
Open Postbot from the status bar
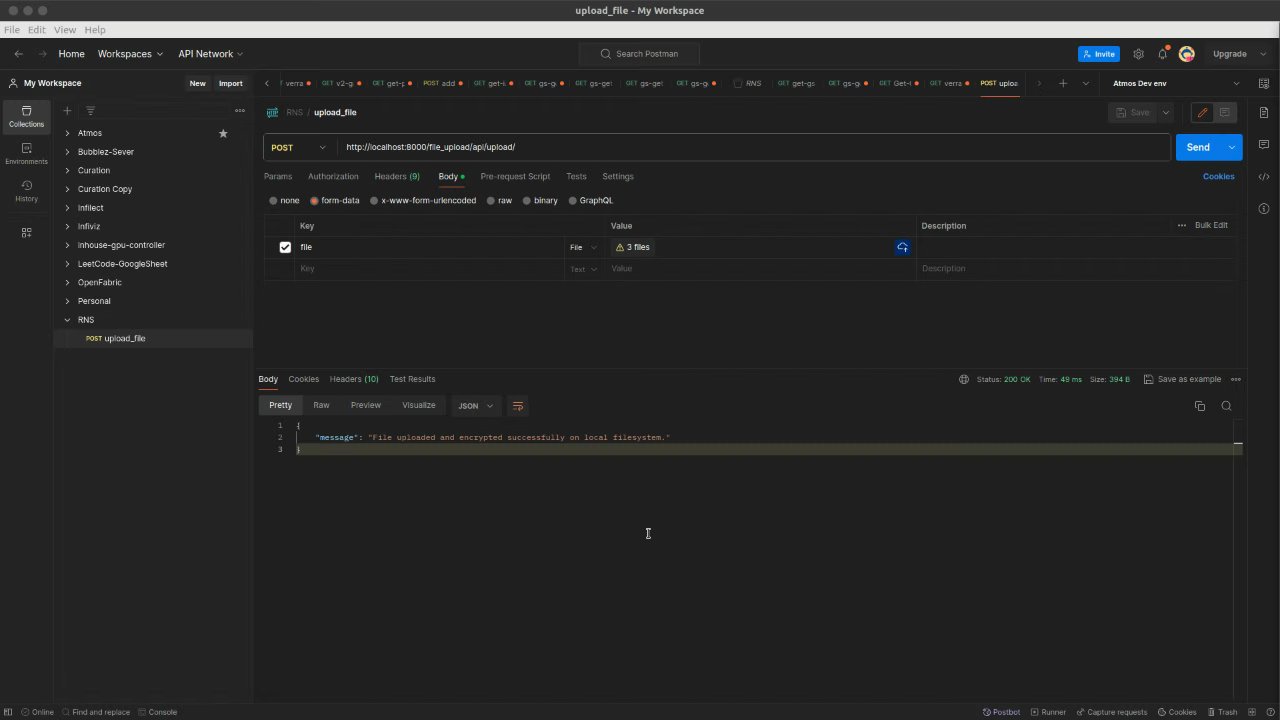(1000, 712)
